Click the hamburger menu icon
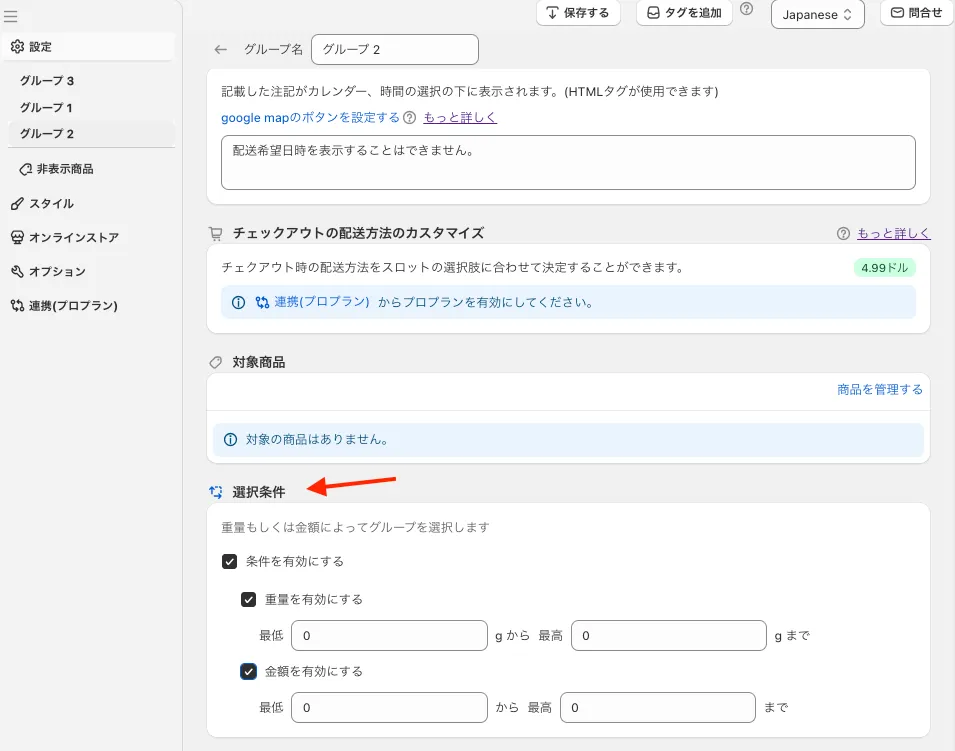The height and width of the screenshot is (751, 955). point(11,17)
